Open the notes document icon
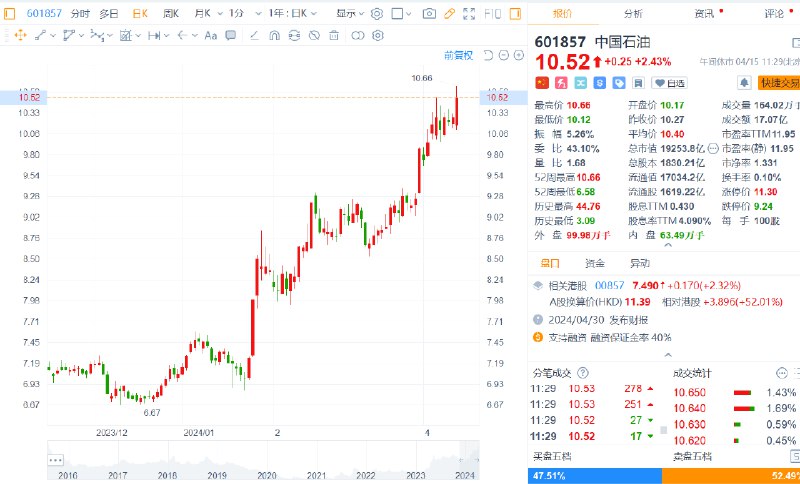The width and height of the screenshot is (800, 484). (638, 83)
